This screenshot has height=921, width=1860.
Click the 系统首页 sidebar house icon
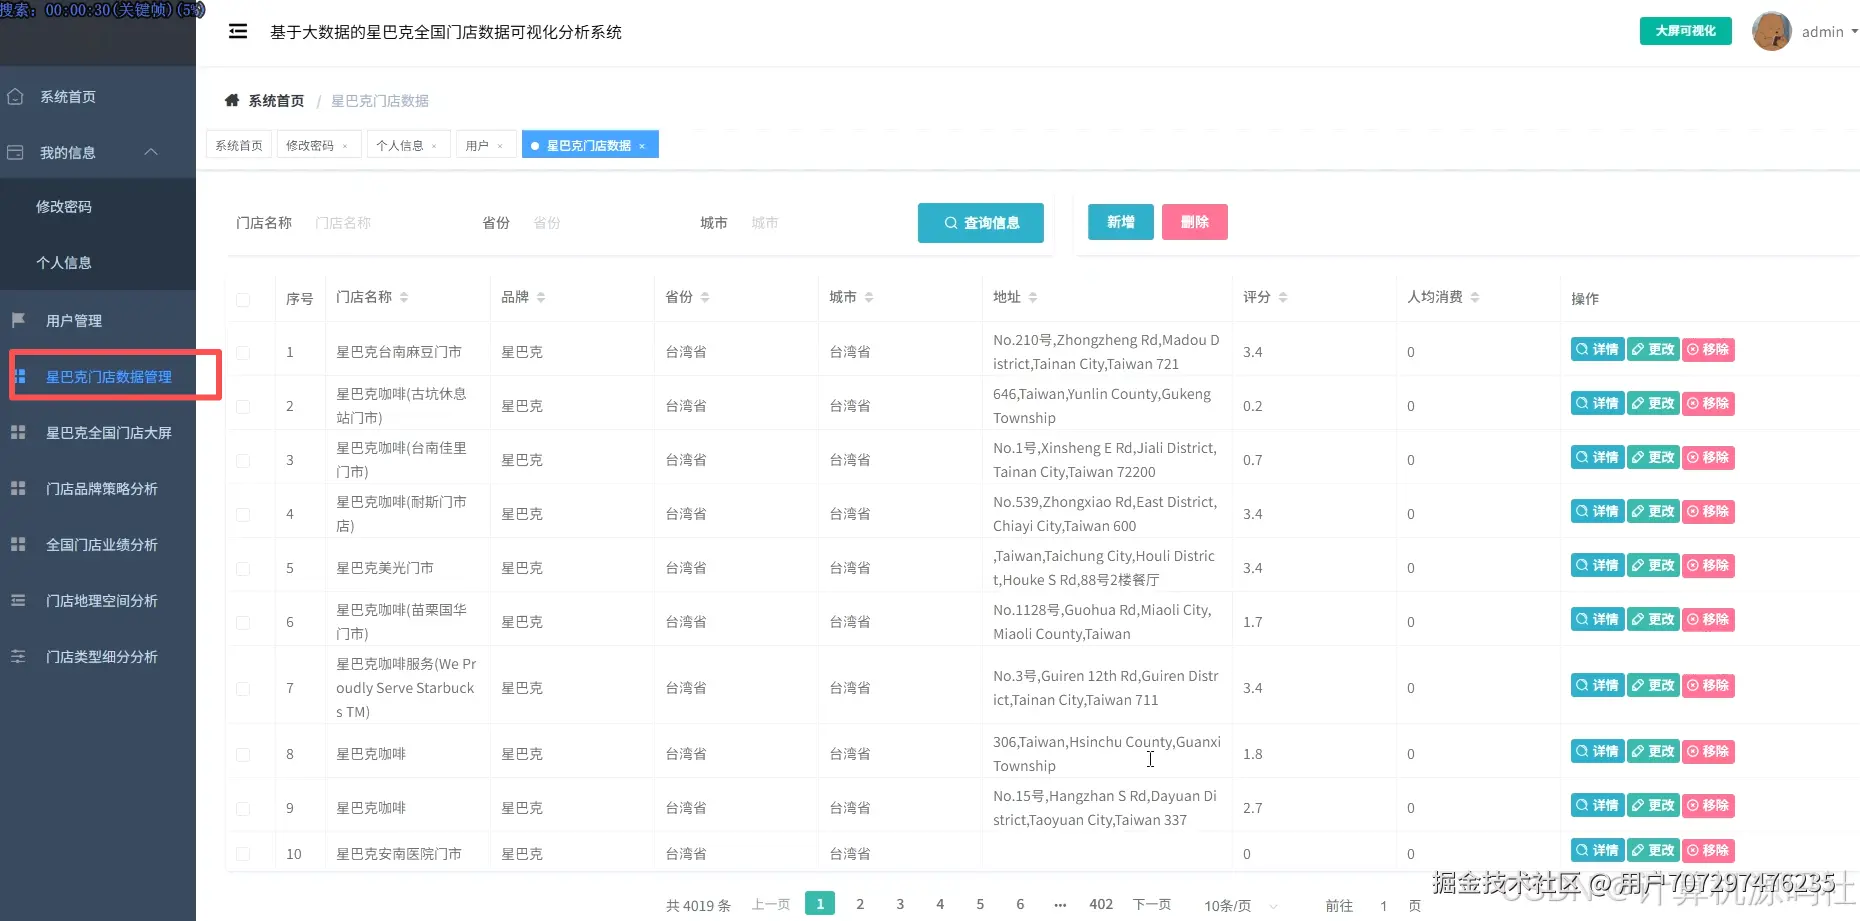pos(15,97)
